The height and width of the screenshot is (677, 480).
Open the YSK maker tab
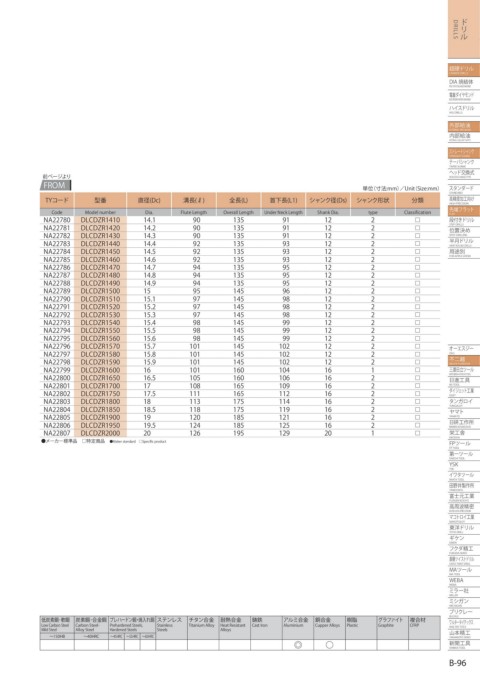(x=464, y=466)
